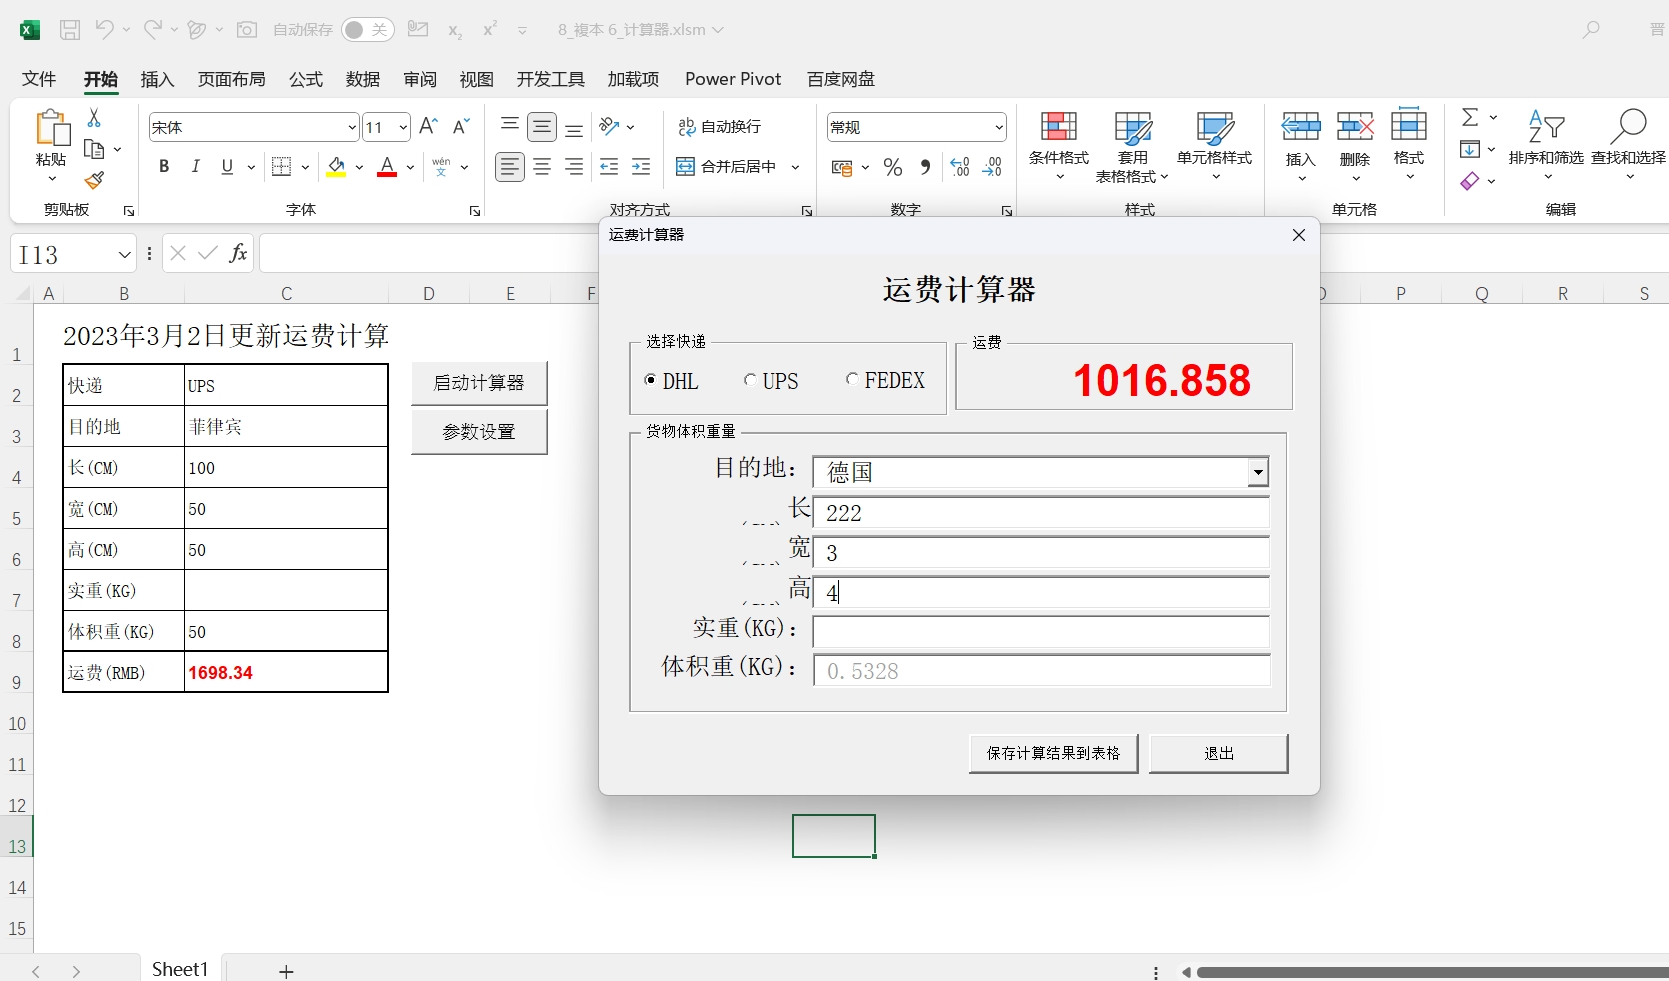Click the superscript x² icon

point(490,30)
